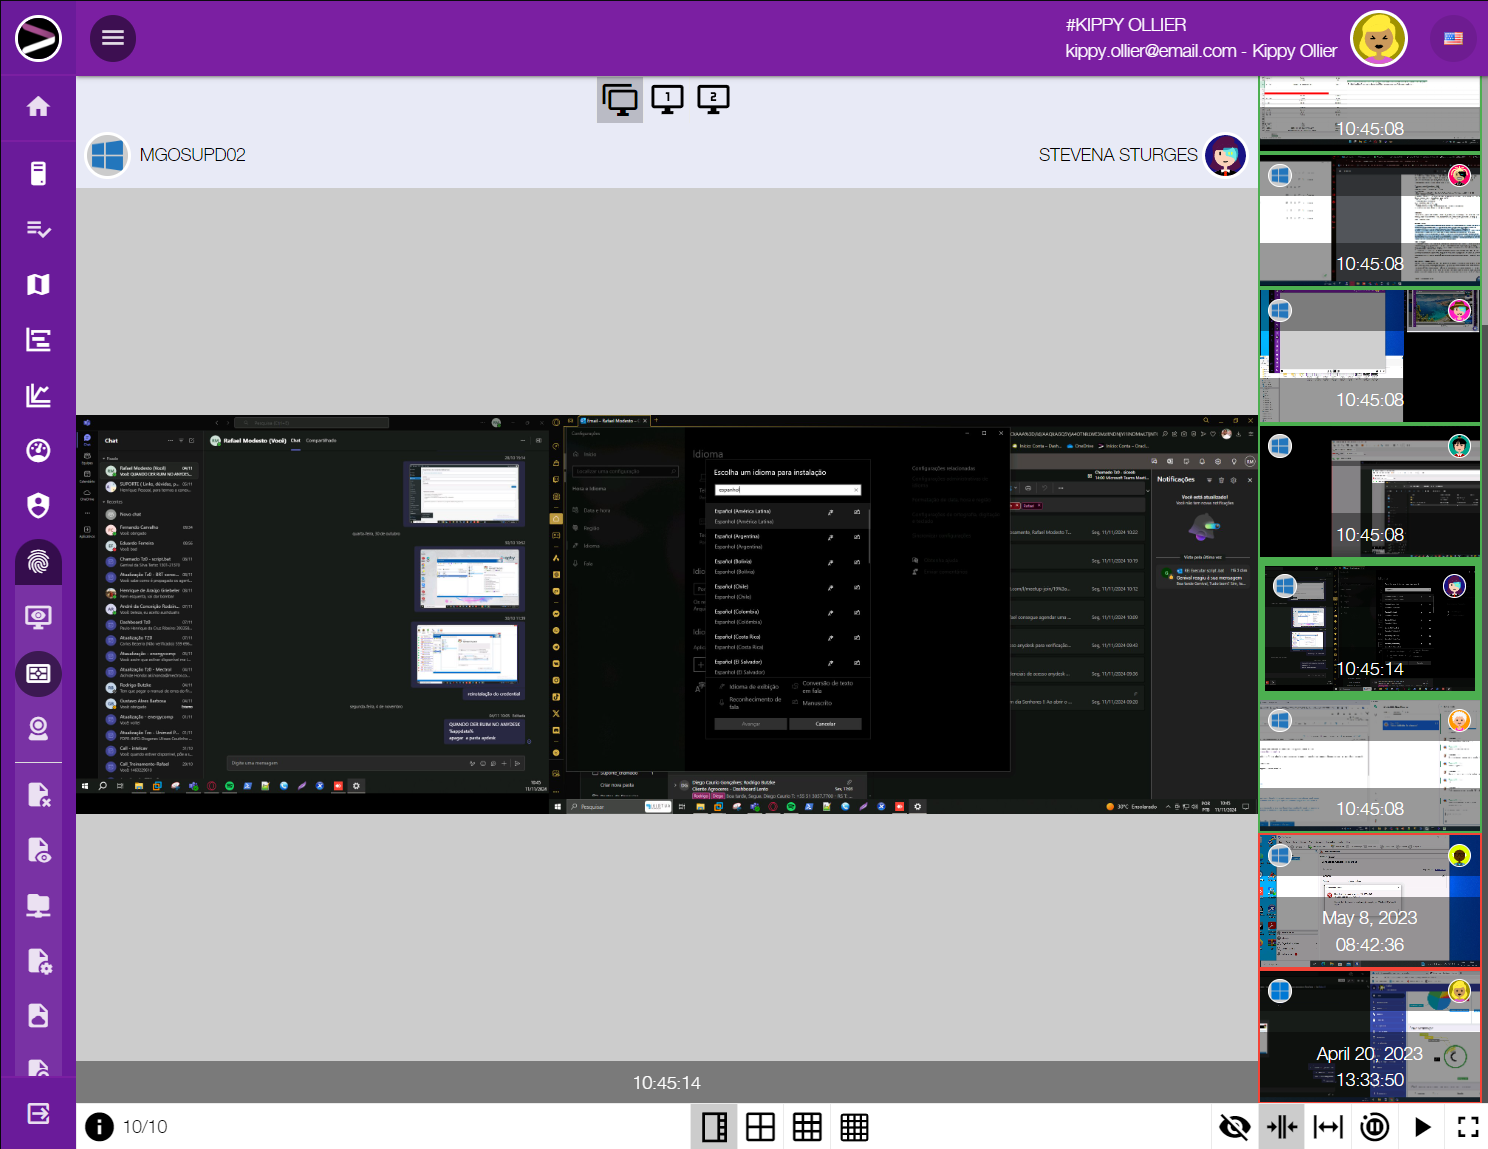1488x1149 pixels.
Task: Open the shield user security icon
Action: pyautogui.click(x=38, y=506)
